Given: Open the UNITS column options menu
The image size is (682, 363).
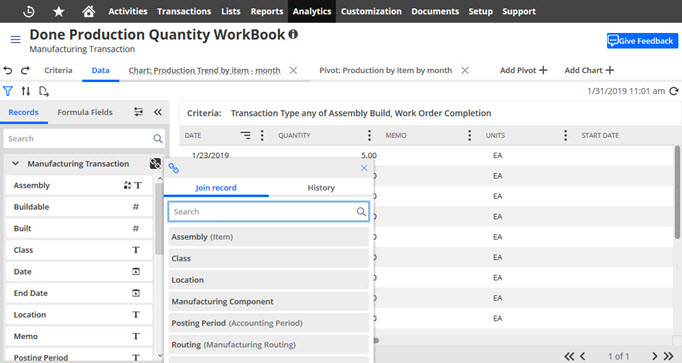Looking at the screenshot, I should [565, 136].
